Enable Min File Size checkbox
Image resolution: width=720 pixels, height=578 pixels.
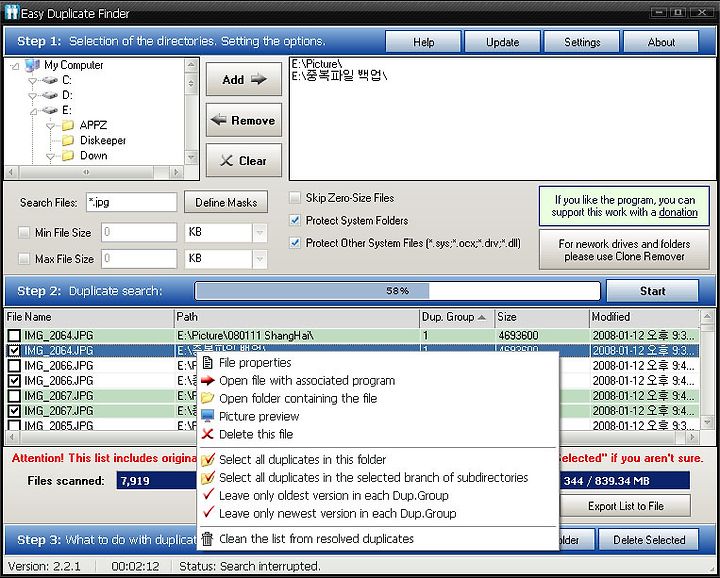pos(23,232)
